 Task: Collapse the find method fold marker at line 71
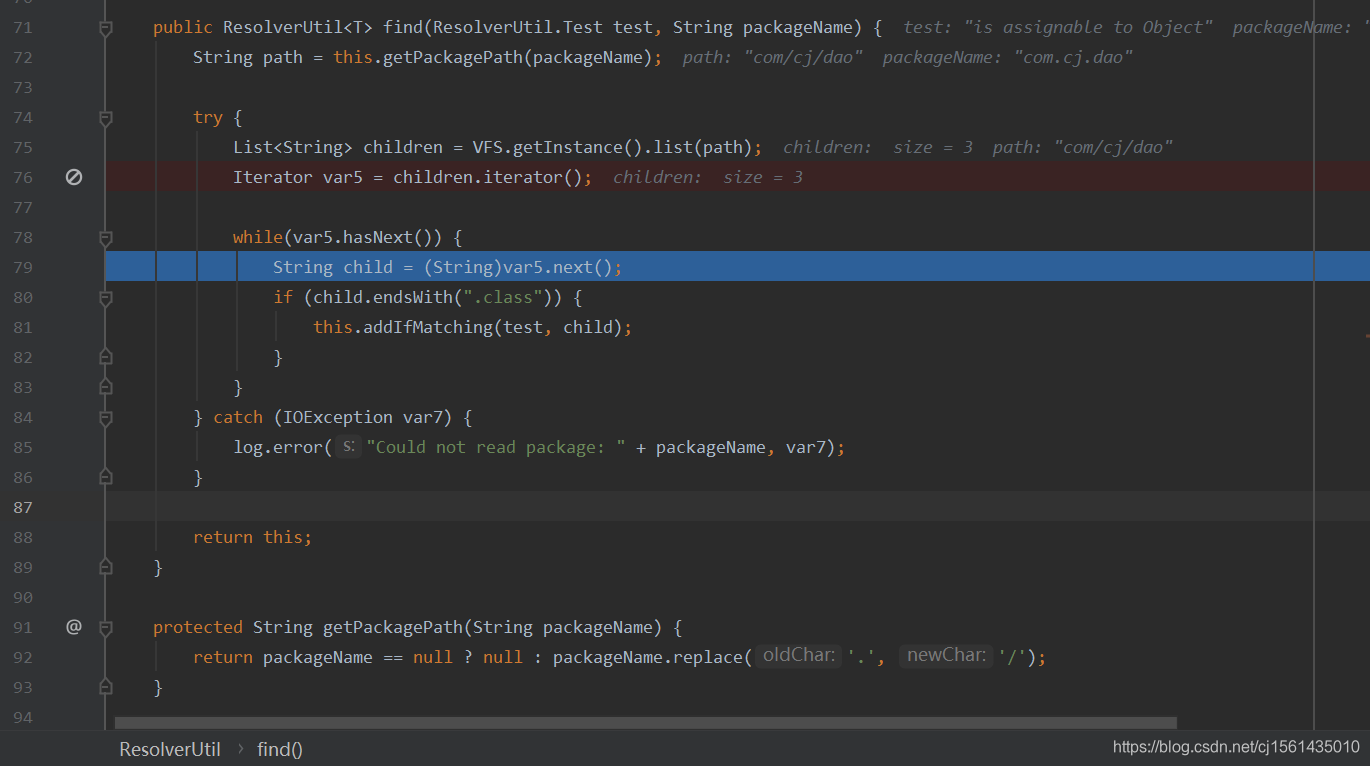[x=105, y=29]
